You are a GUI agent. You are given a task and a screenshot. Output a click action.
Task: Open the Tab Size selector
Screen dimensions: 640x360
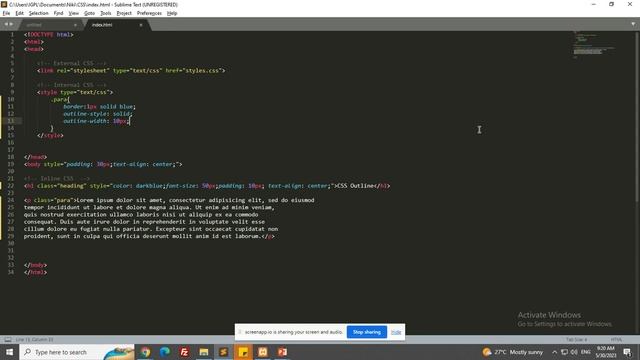click(576, 340)
